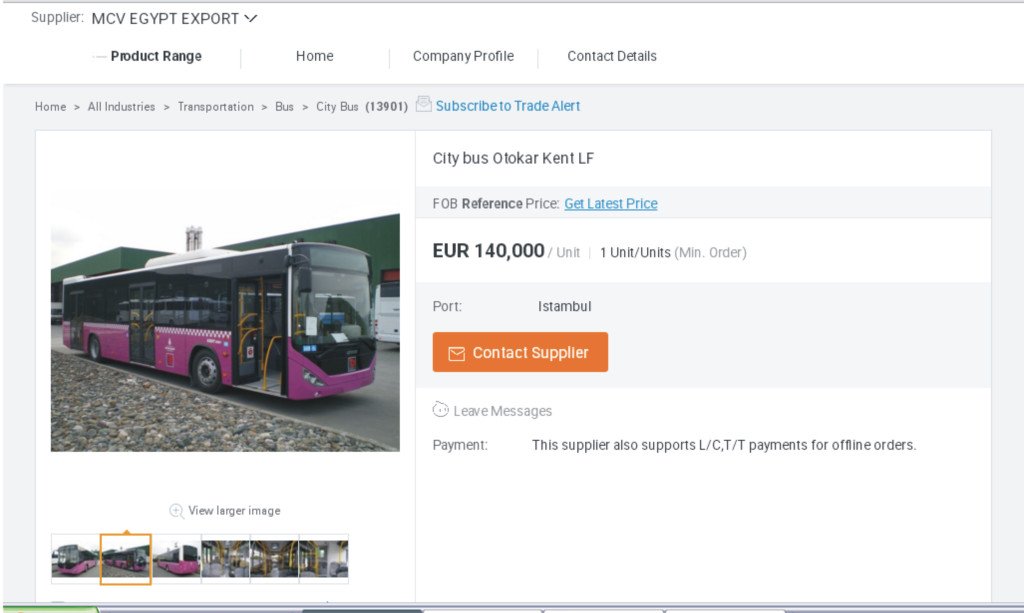1024x613 pixels.
Task: Open the Transportation breadcrumb link
Action: click(x=215, y=107)
